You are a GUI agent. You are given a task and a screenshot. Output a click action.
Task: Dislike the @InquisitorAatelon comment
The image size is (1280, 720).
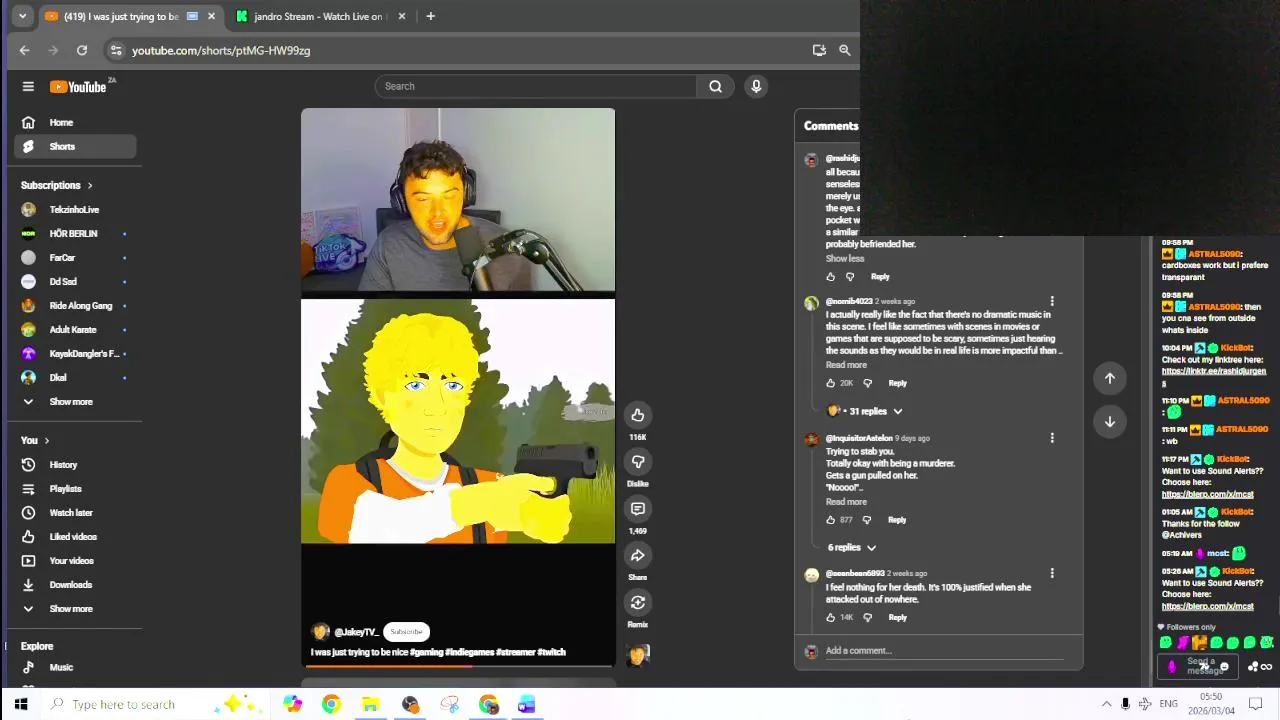[867, 520]
